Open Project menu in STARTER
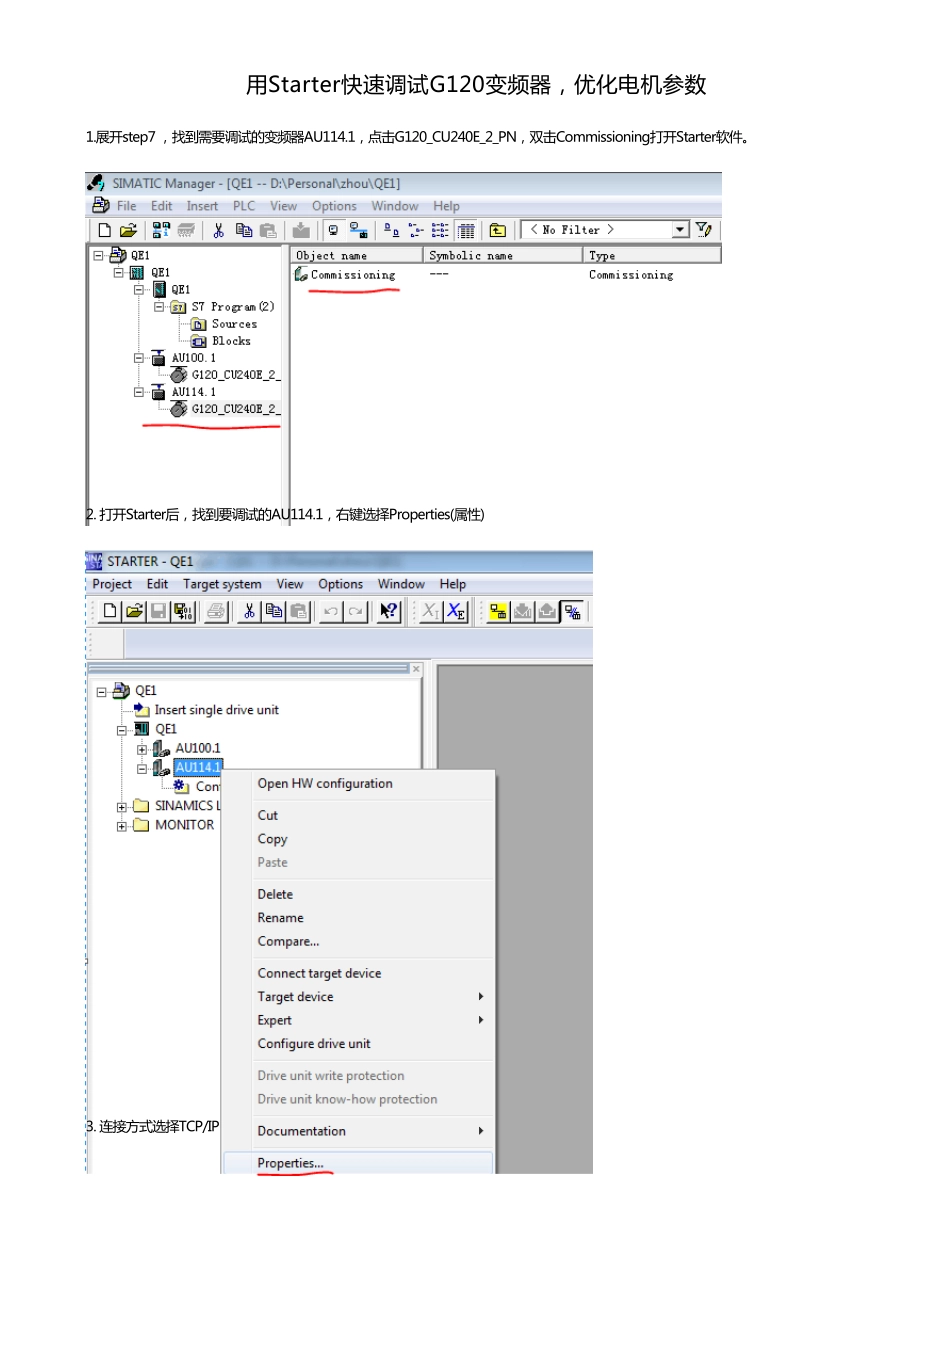950x1345 pixels. tap(112, 584)
